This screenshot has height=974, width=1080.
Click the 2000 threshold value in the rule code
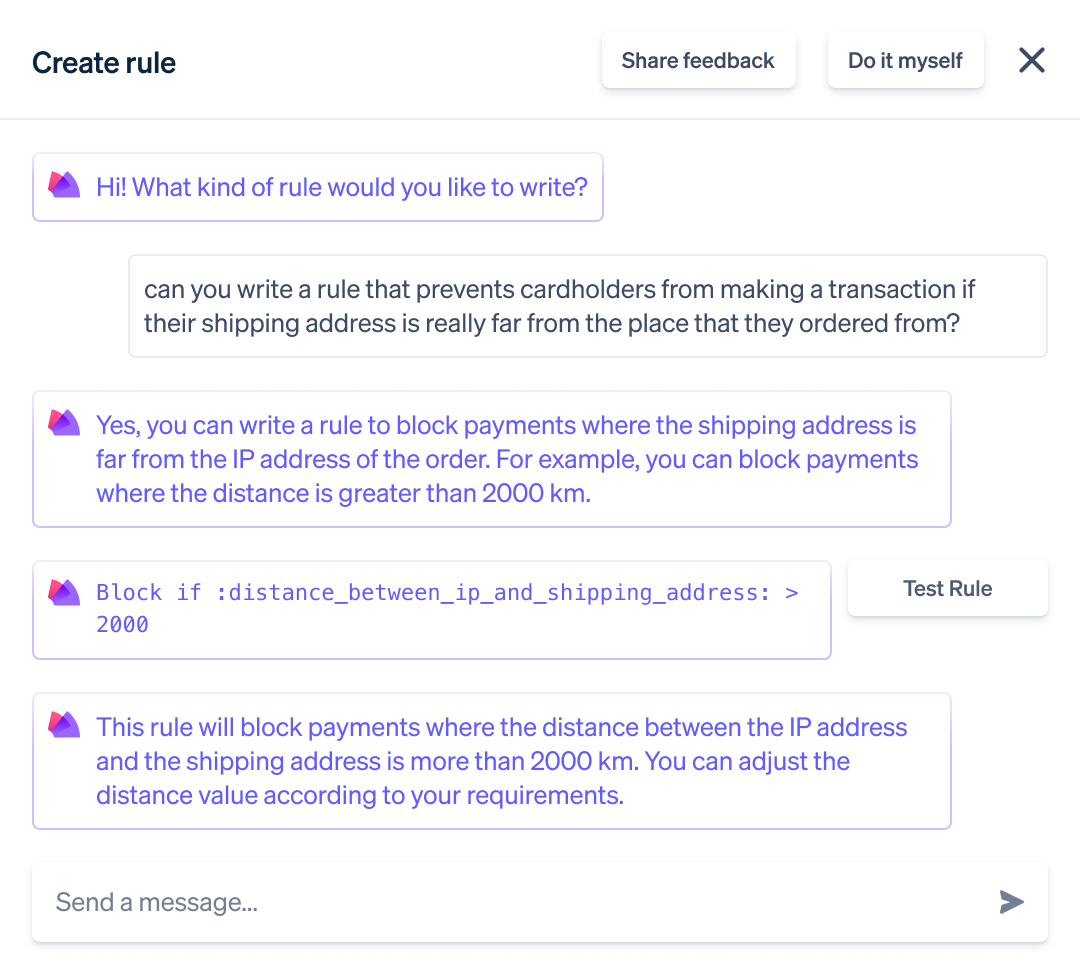pyautogui.click(x=123, y=624)
